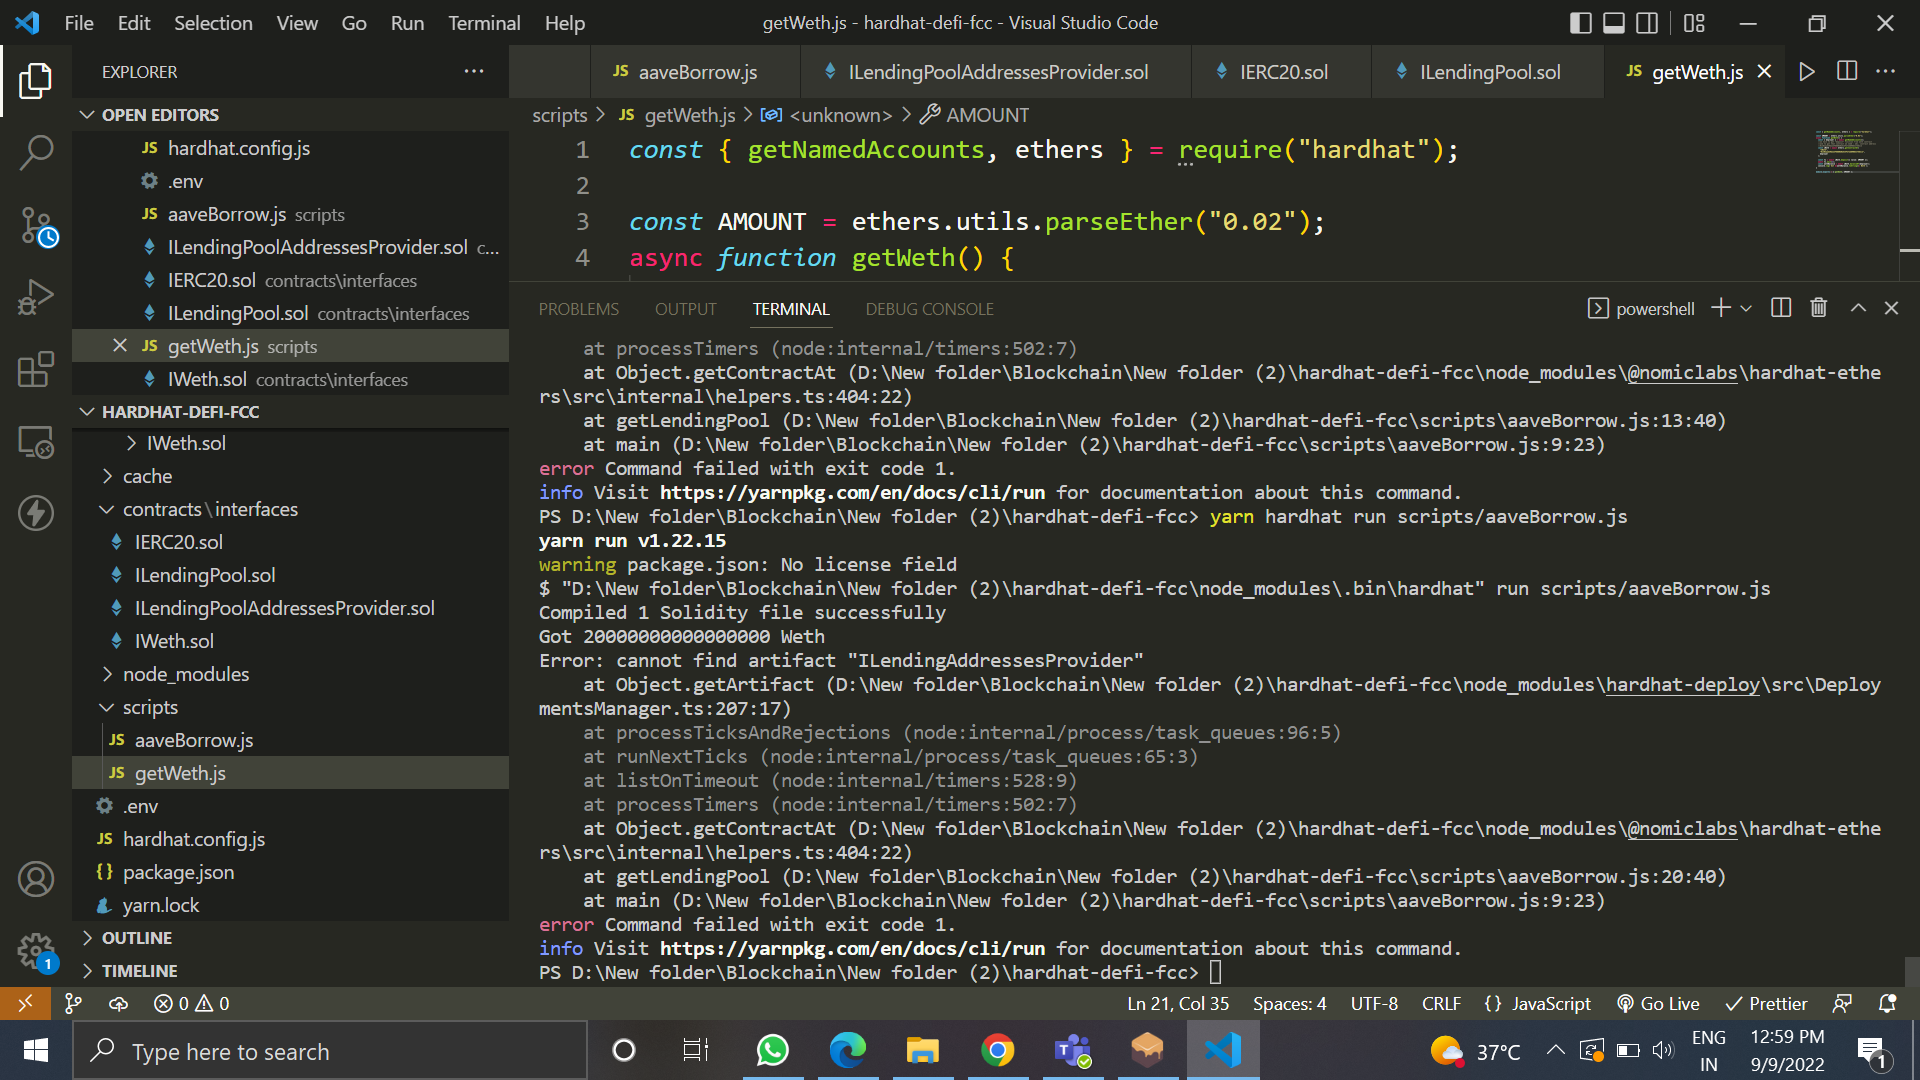The height and width of the screenshot is (1080, 1920).
Task: Open Customize Layout icon in title bar
Action: [x=1694, y=23]
